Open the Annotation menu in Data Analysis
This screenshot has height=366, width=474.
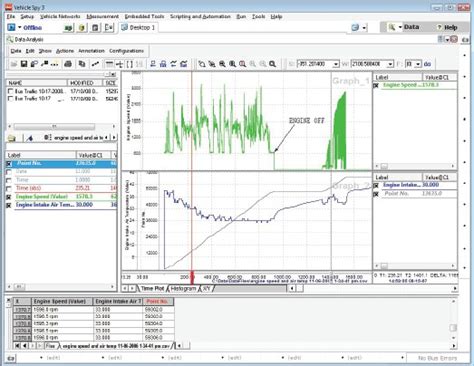(91, 51)
